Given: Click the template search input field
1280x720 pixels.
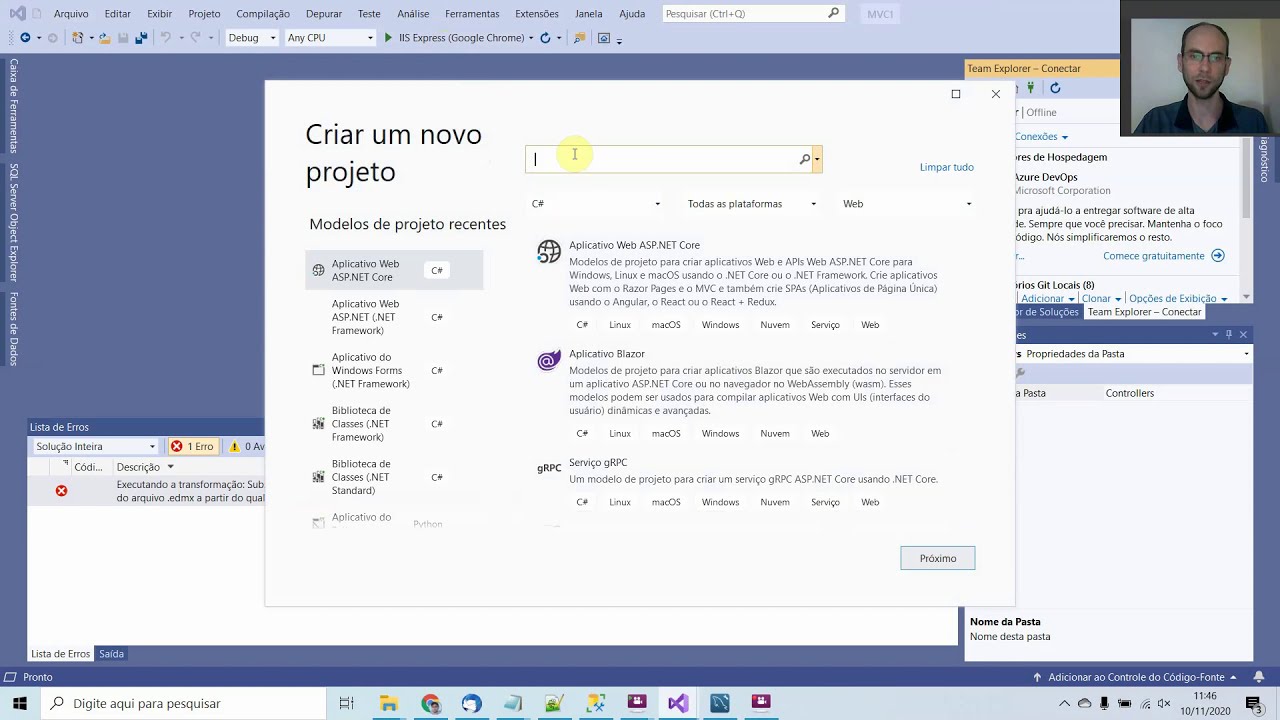Looking at the screenshot, I should 662,159.
